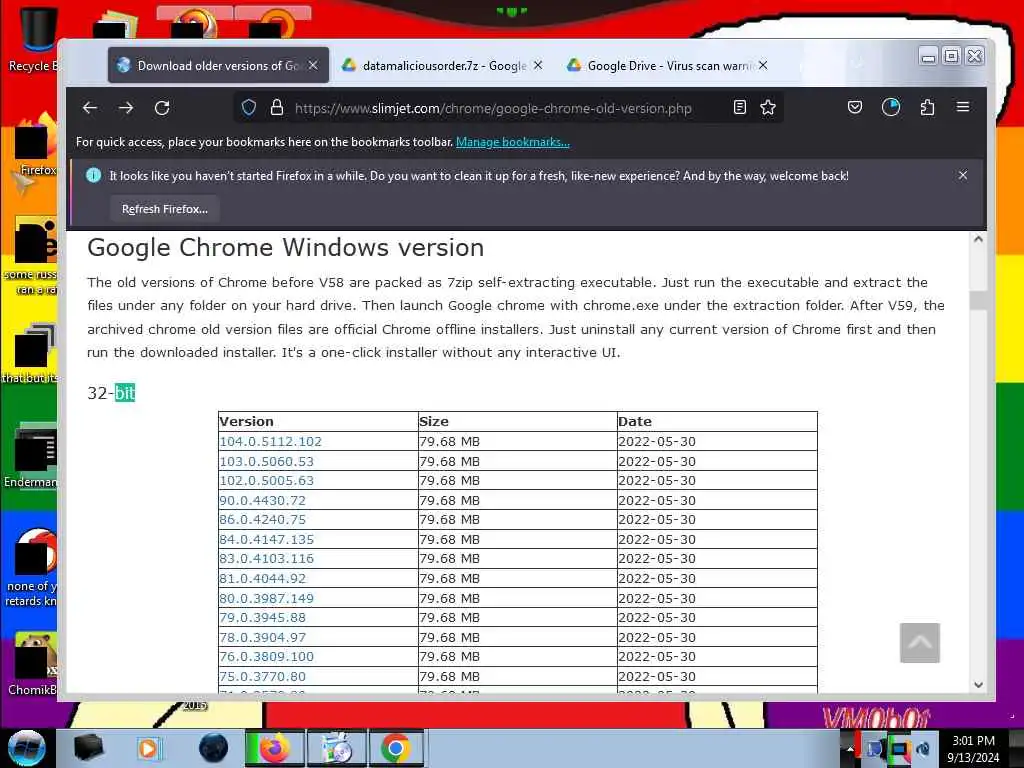Download Chrome version 79.0.3945.88

click(263, 618)
